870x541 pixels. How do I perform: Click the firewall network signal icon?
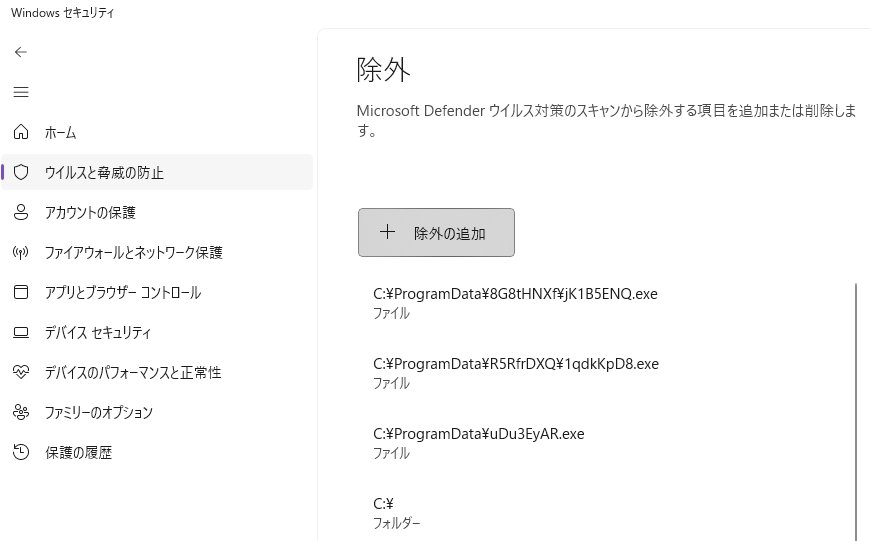21,252
